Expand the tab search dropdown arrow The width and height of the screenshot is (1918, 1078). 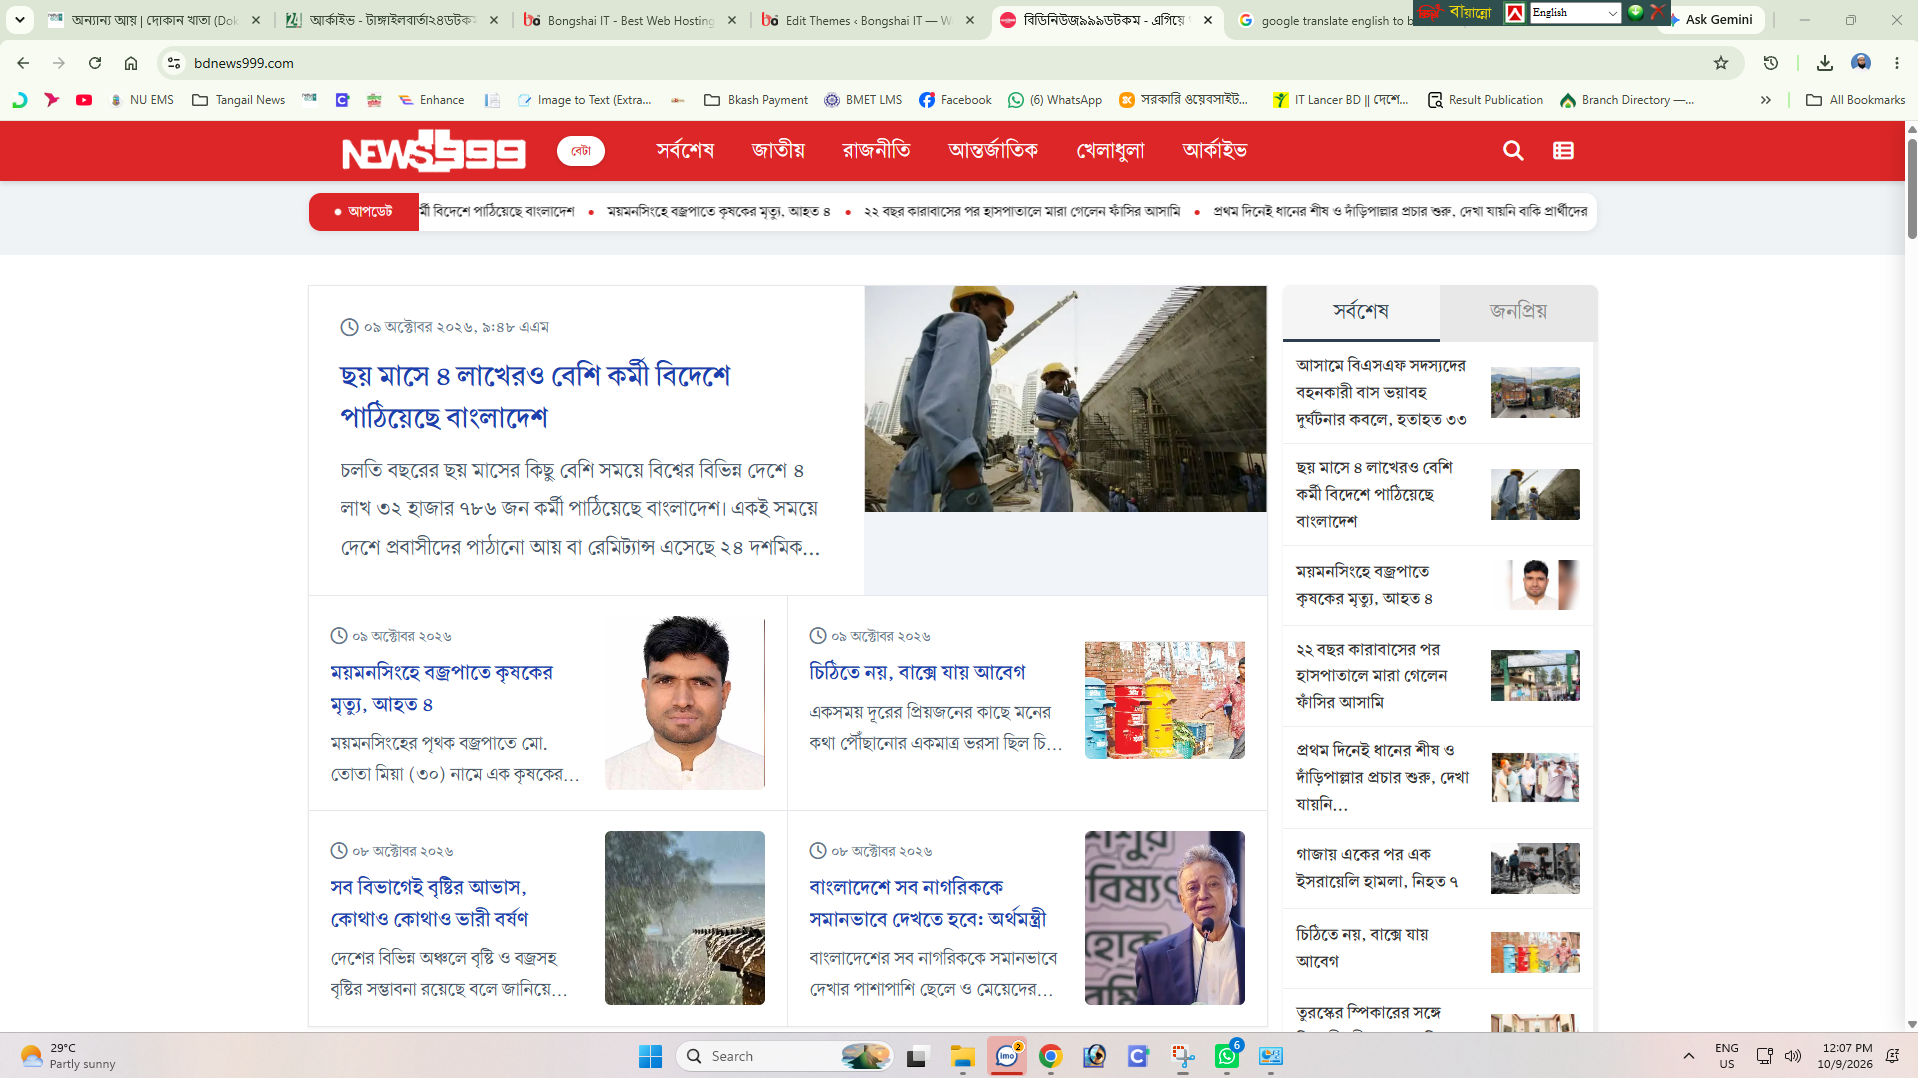pos(19,19)
